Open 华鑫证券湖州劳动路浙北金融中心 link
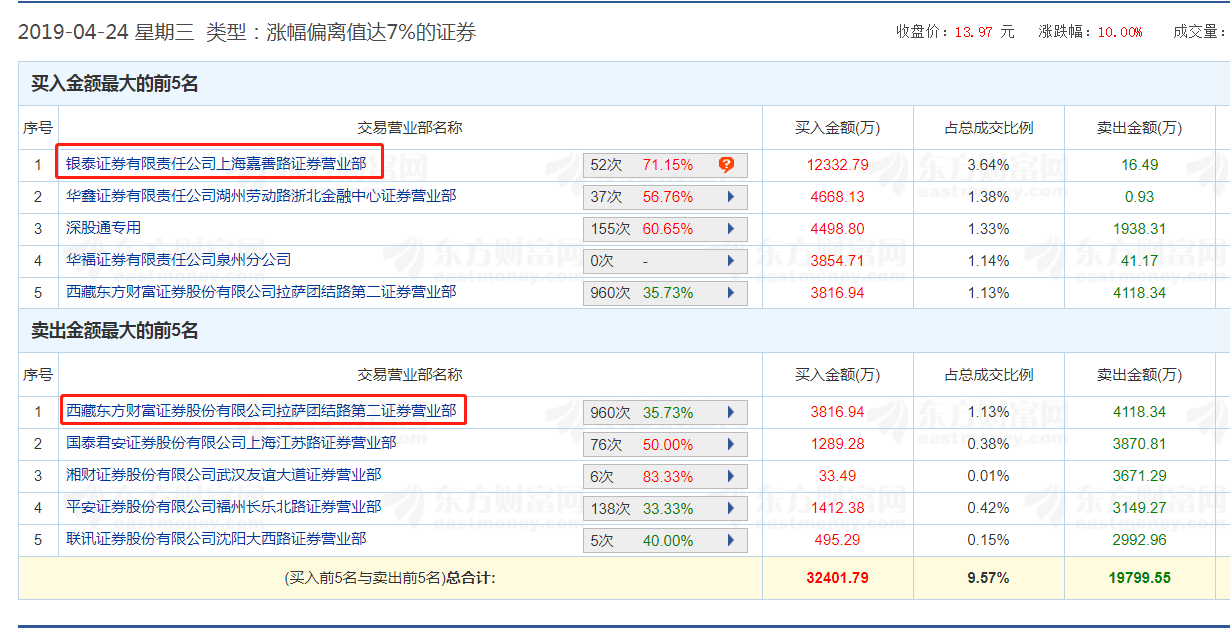 coord(261,196)
